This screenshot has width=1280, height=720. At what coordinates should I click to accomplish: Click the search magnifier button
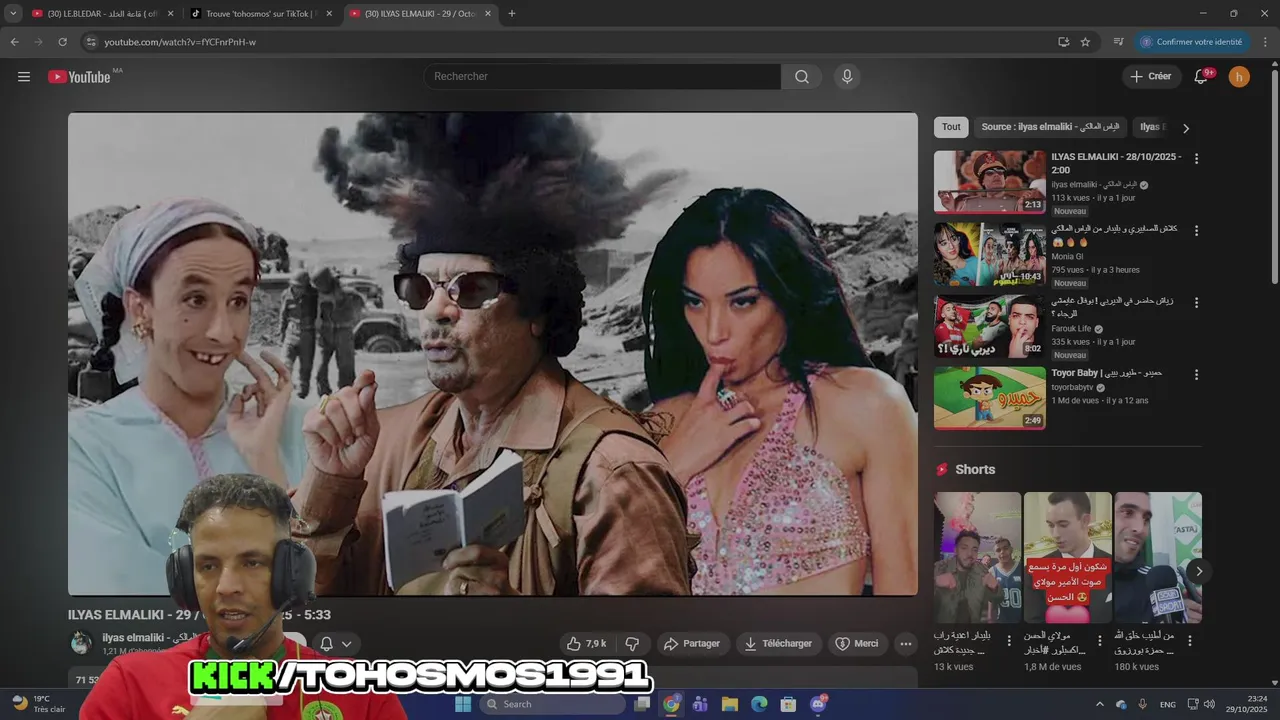(x=802, y=77)
